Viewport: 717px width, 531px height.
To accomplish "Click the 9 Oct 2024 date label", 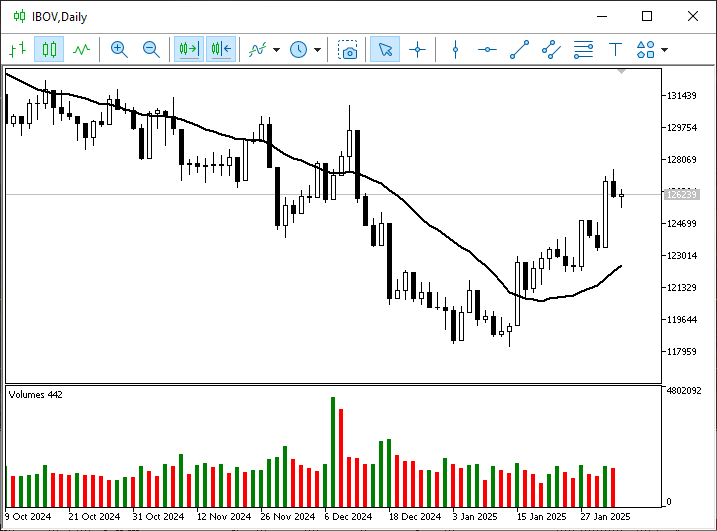I will 28,517.
